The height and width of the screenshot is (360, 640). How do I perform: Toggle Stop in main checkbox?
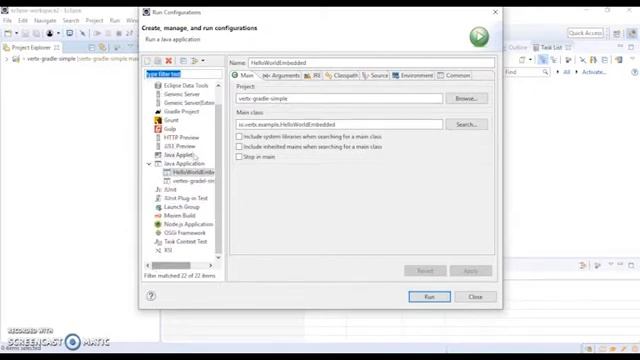[239, 157]
